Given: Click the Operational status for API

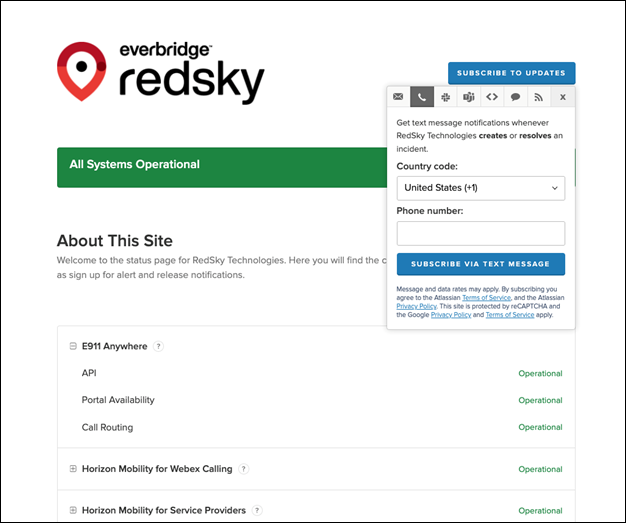Looking at the screenshot, I should click(x=540, y=374).
